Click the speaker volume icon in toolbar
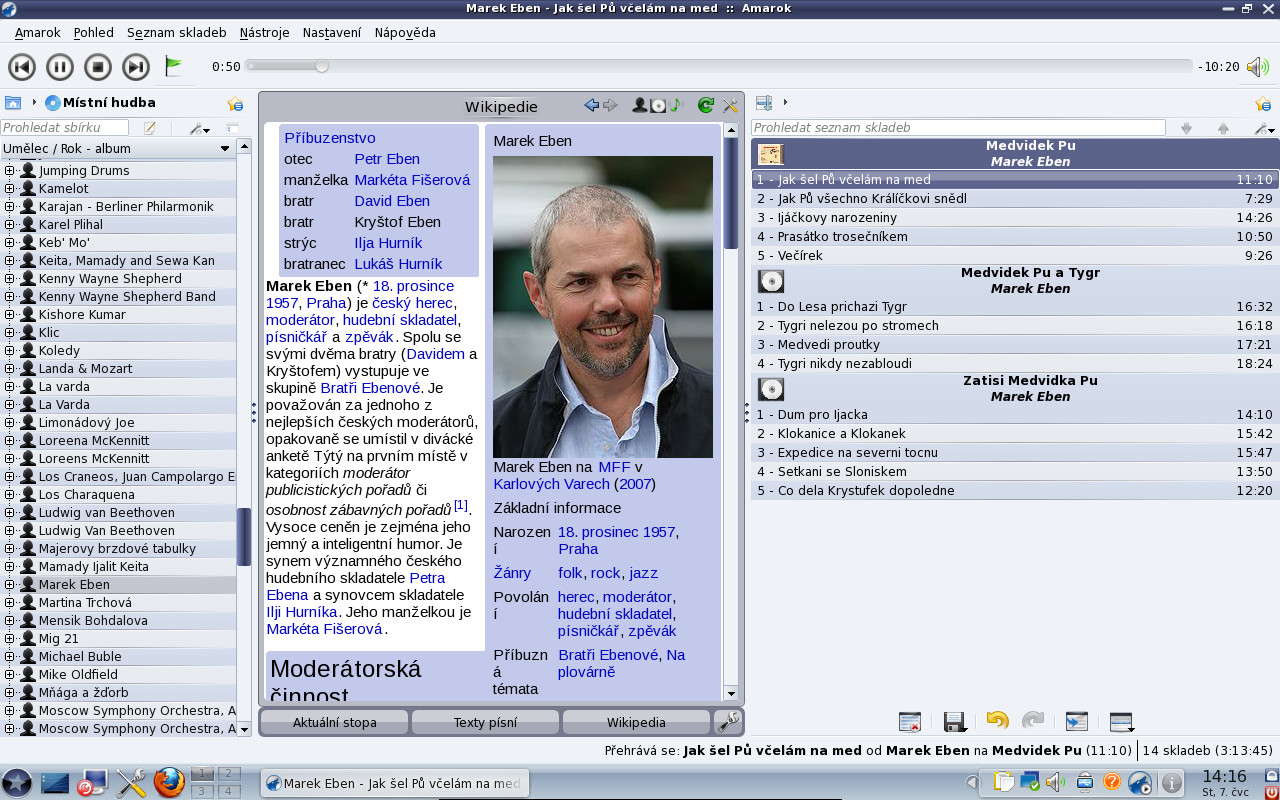Viewport: 1280px width, 800px height. [1257, 67]
